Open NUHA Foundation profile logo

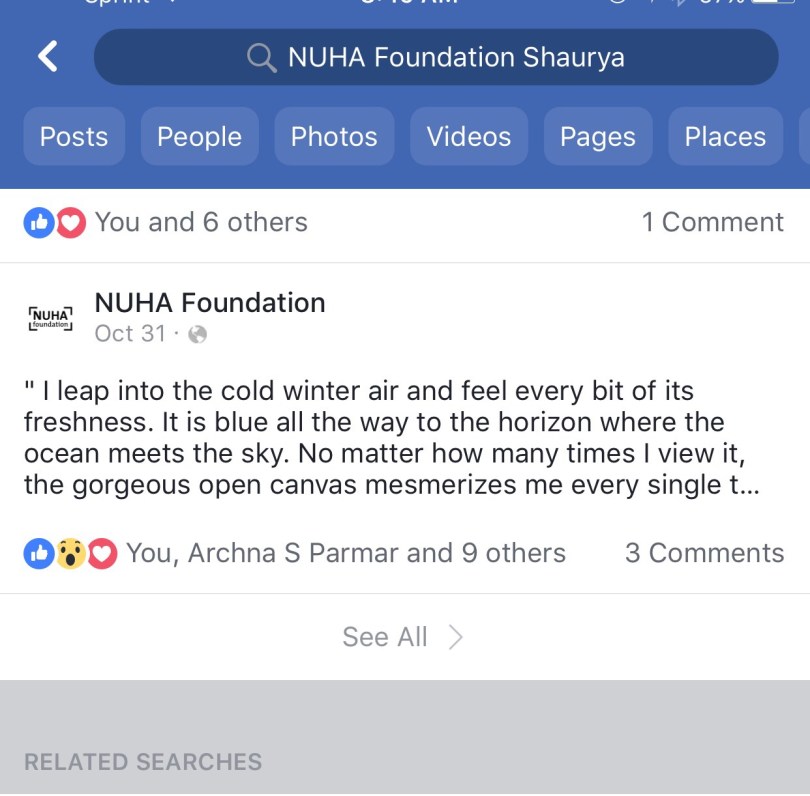(51, 318)
